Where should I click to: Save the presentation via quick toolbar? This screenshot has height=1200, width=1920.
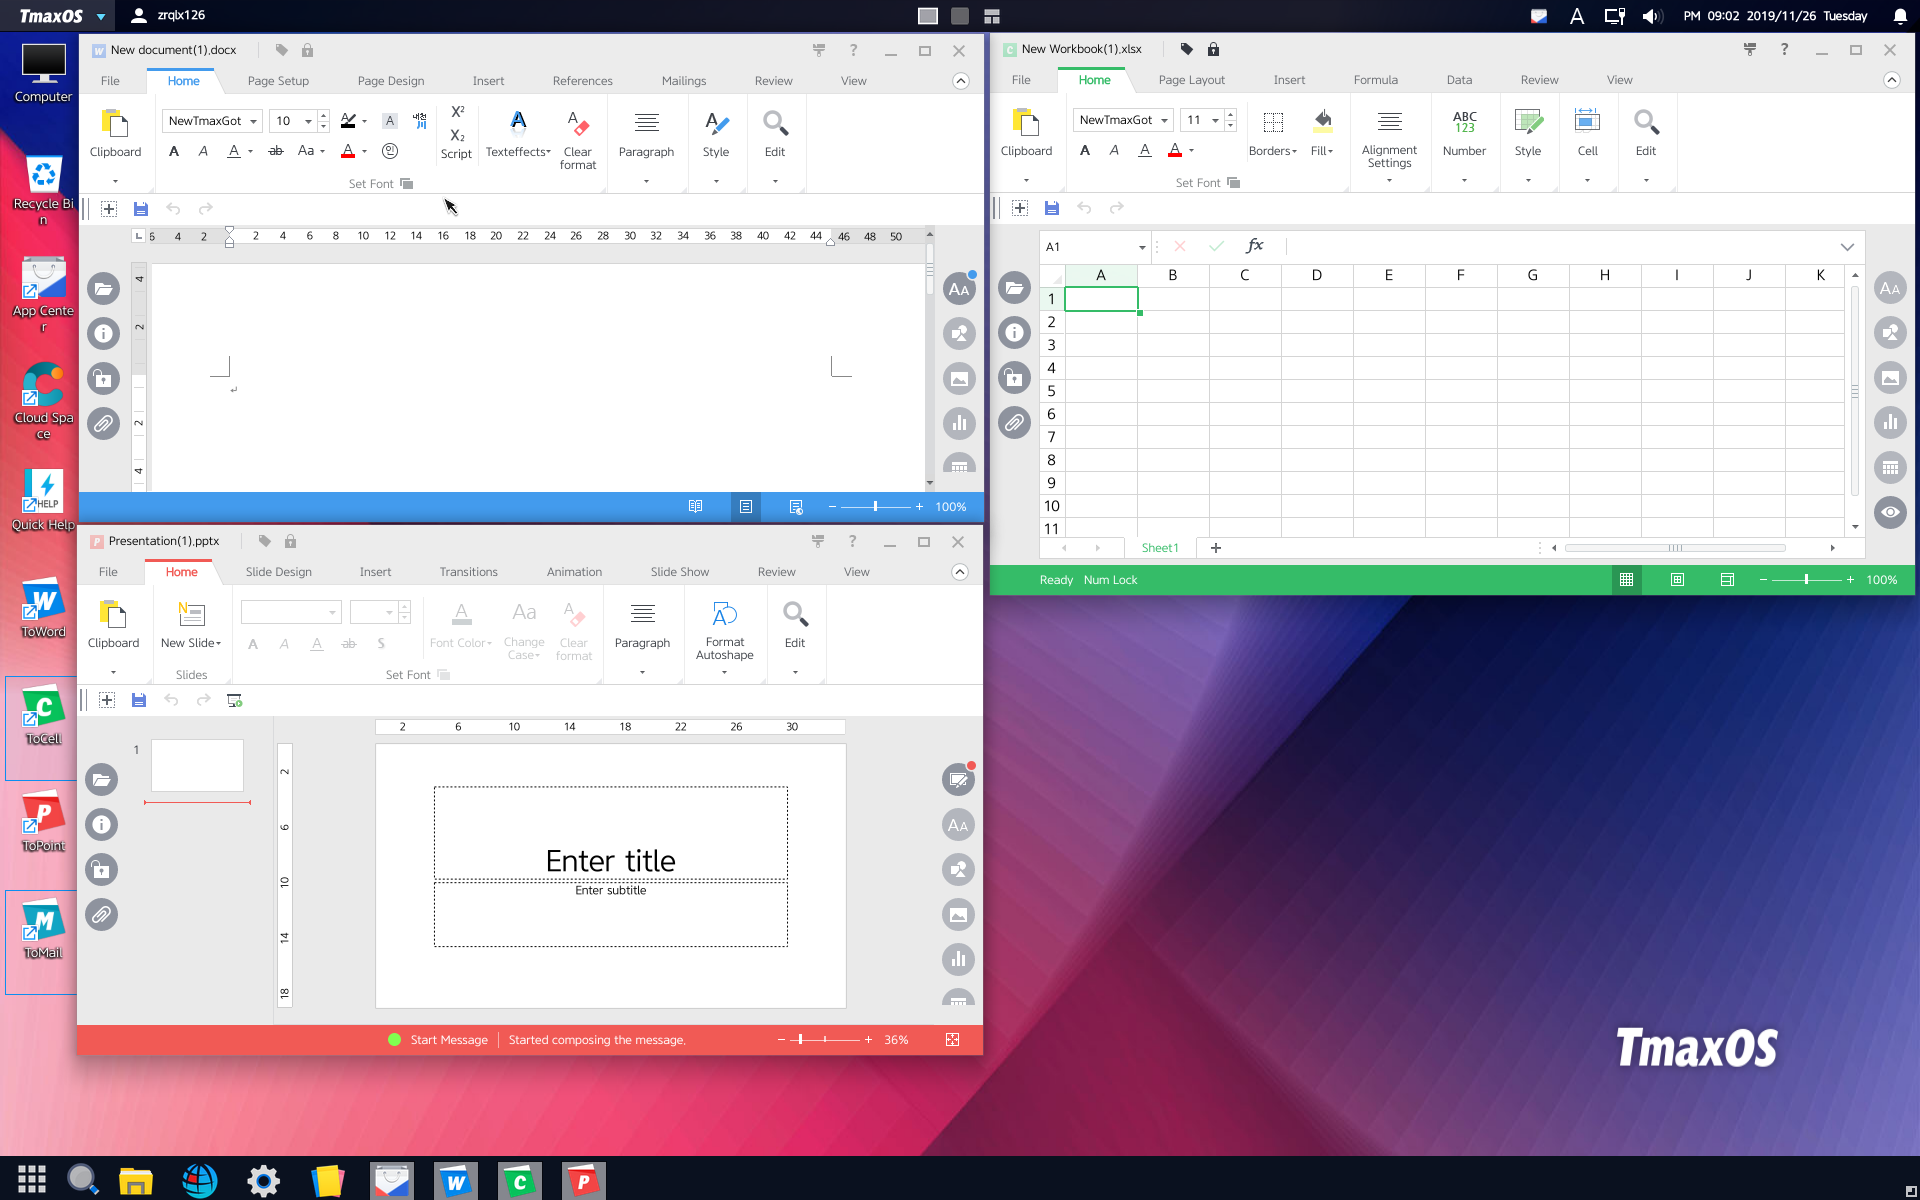click(139, 700)
